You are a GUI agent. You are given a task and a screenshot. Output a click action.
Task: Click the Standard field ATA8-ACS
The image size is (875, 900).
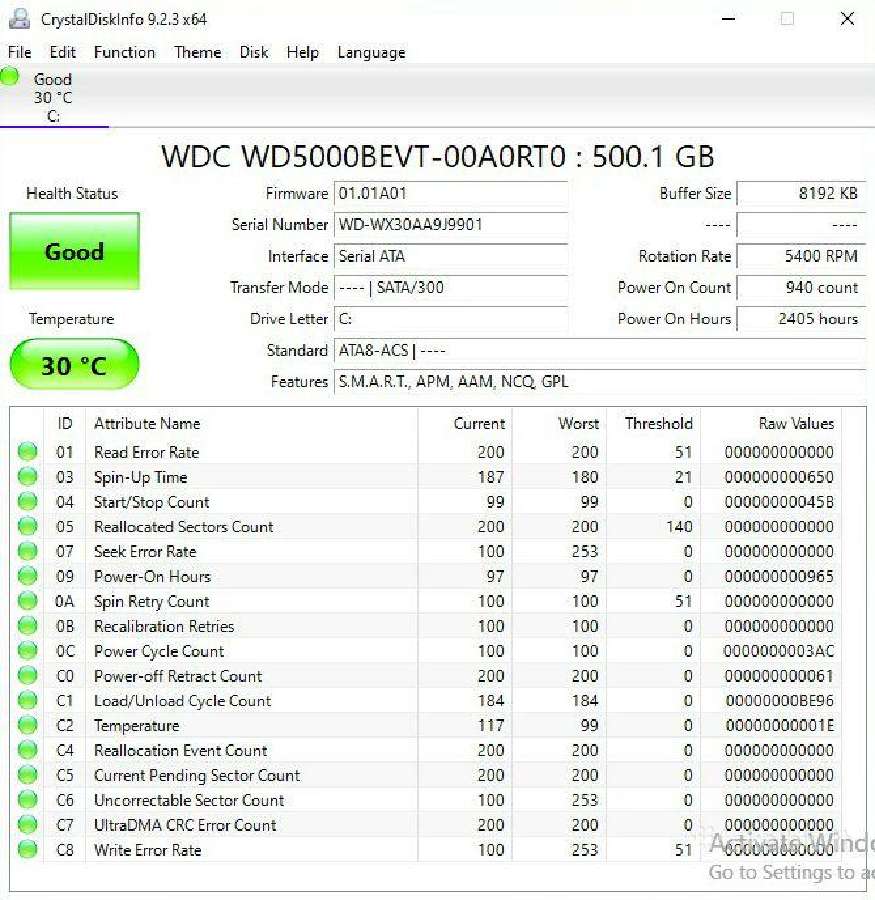[x=600, y=350]
